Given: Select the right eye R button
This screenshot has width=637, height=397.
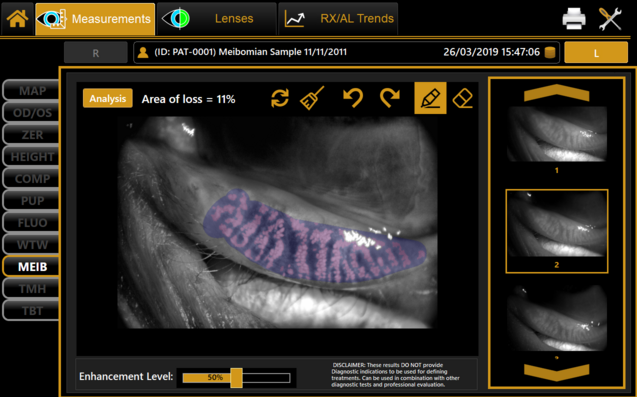Looking at the screenshot, I should 95,53.
